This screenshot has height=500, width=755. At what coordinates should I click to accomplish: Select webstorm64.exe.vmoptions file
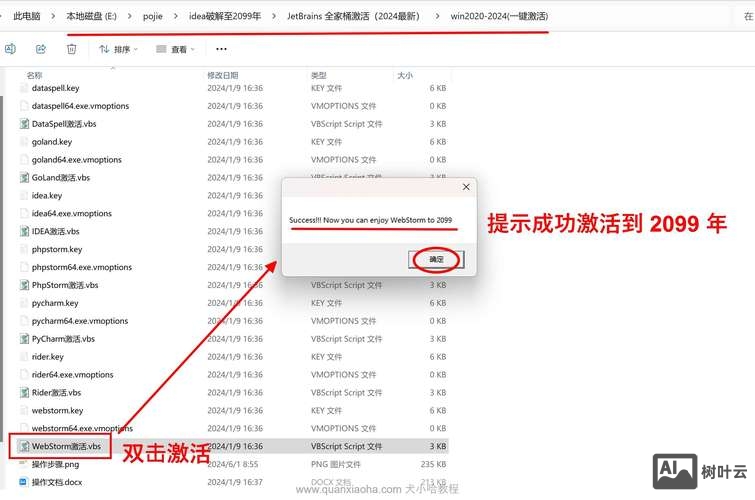coord(82,428)
